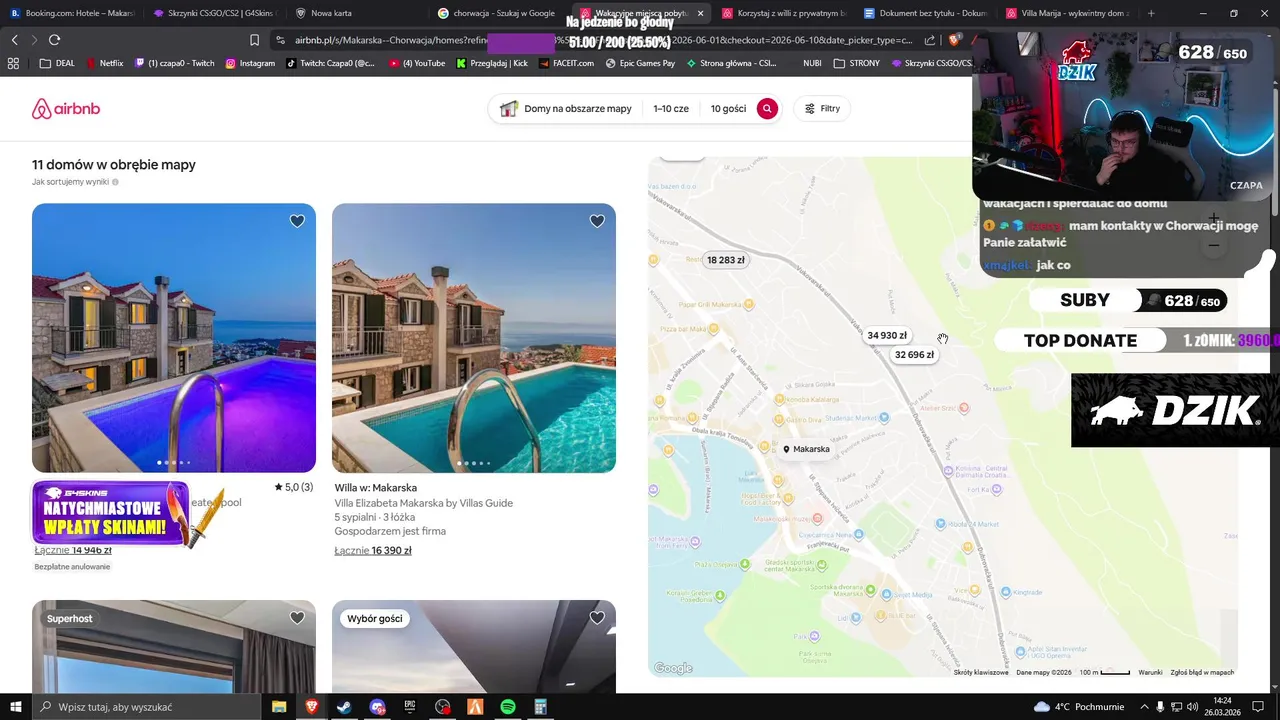1280x720 pixels.
Task: Open the first villa photo with purple pool
Action: [174, 338]
